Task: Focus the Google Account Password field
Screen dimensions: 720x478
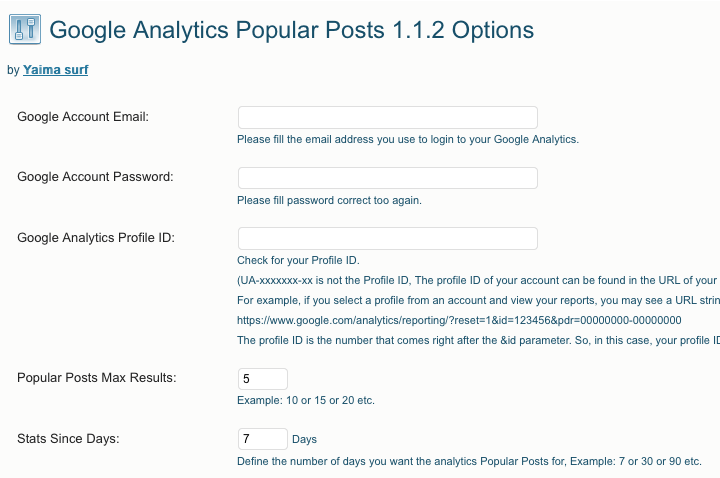Action: (388, 178)
